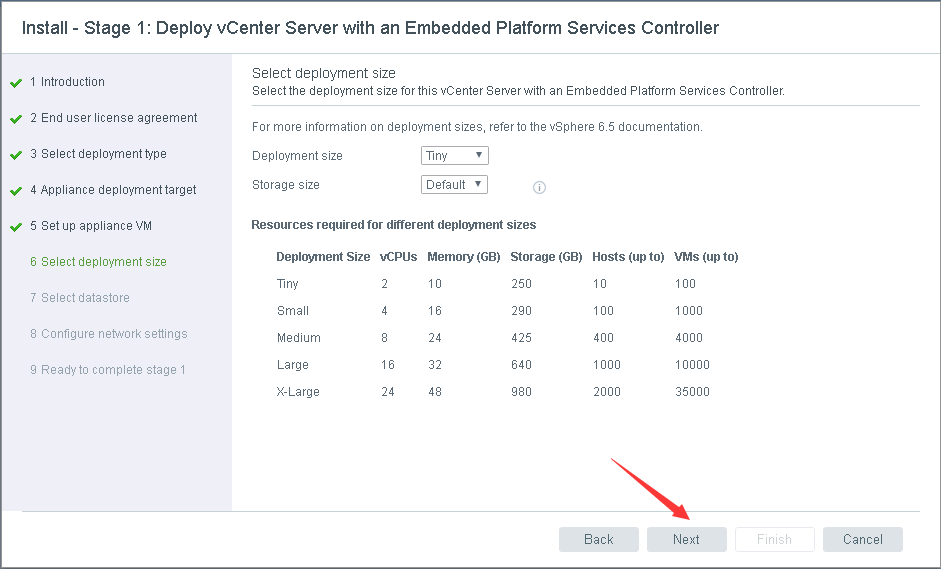The height and width of the screenshot is (569, 941).
Task: Click checkmark beside Select deployment type
Action: 16,155
